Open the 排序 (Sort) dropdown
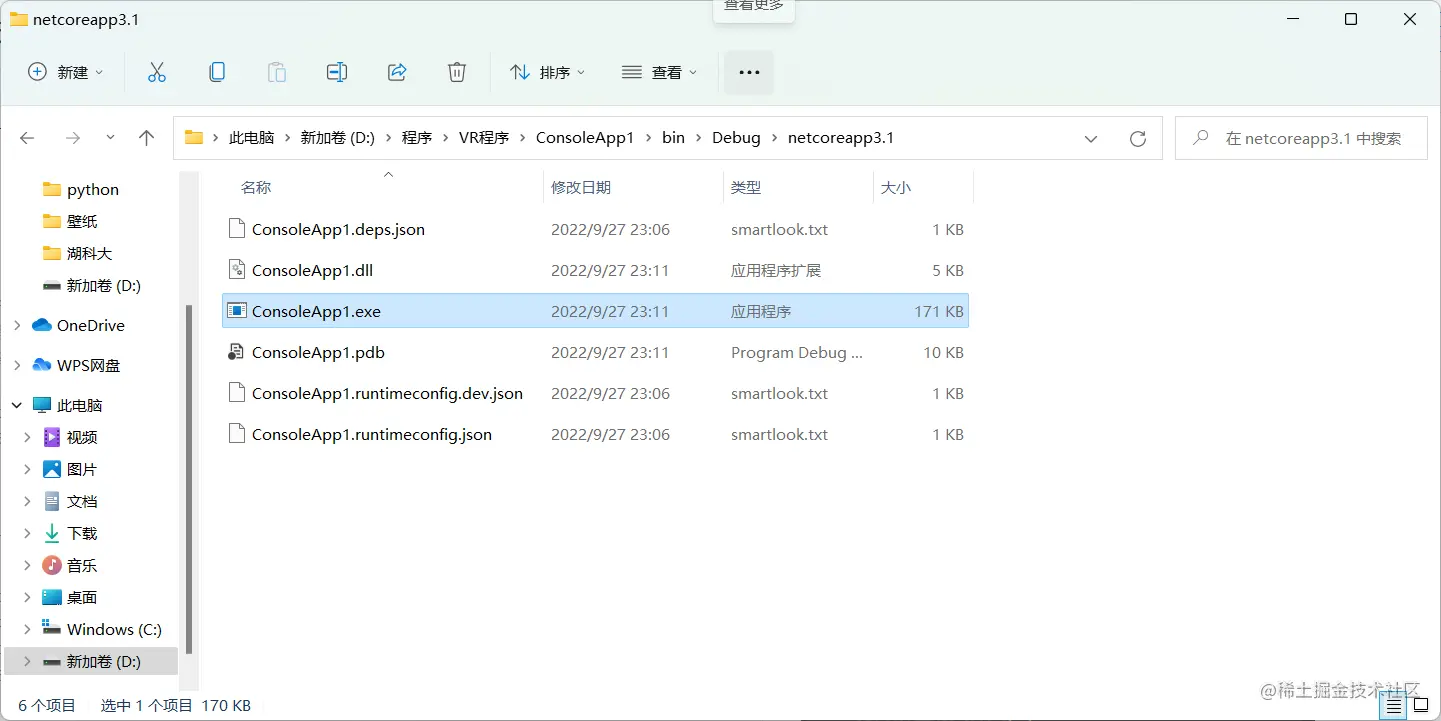The image size is (1441, 721). coord(548,72)
